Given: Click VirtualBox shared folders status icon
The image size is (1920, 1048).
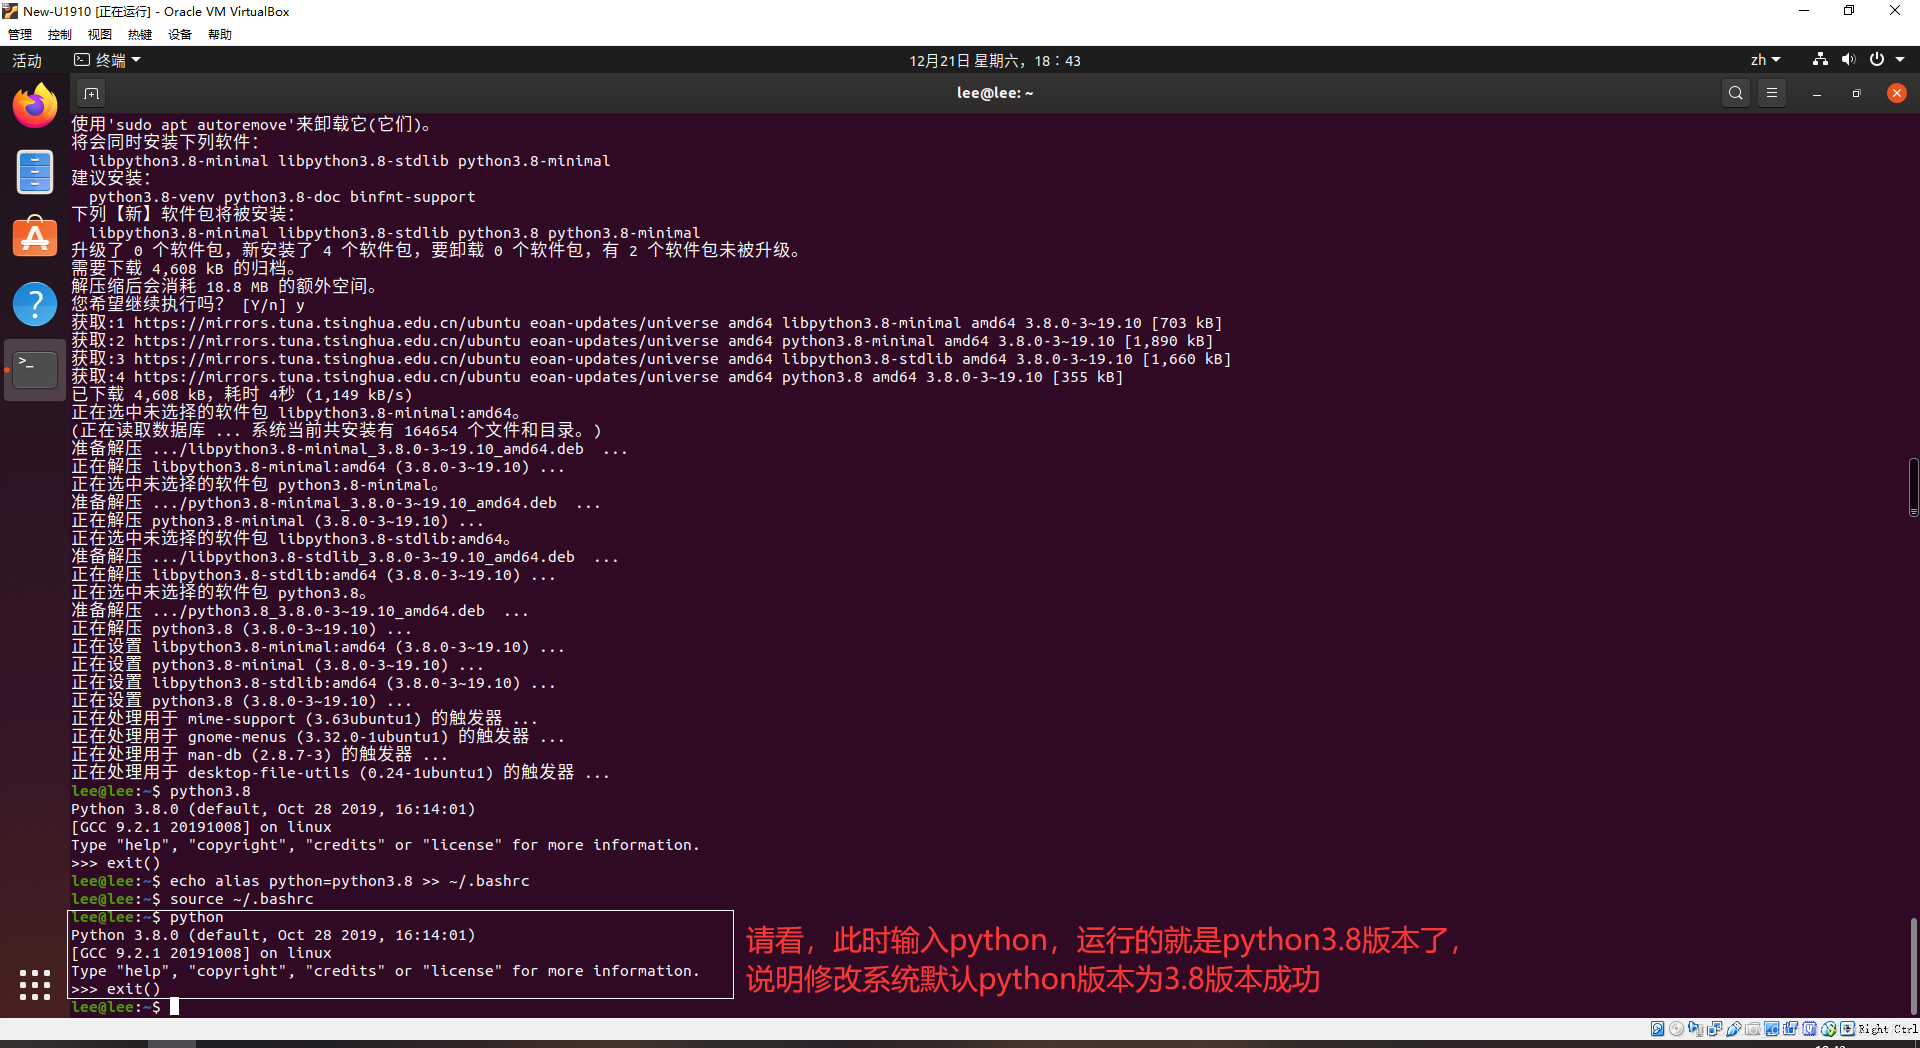Looking at the screenshot, I should (x=1753, y=1028).
